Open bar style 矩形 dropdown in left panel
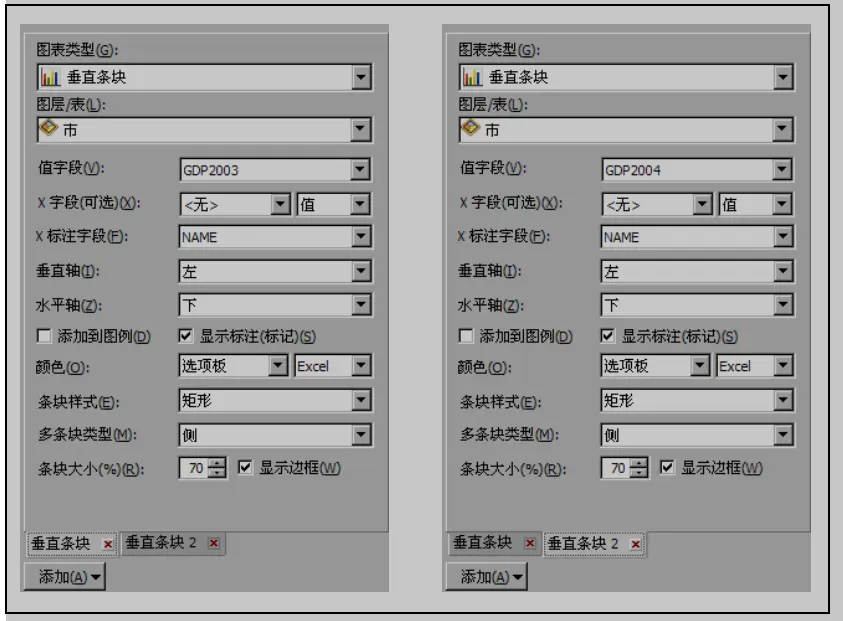 click(x=361, y=400)
